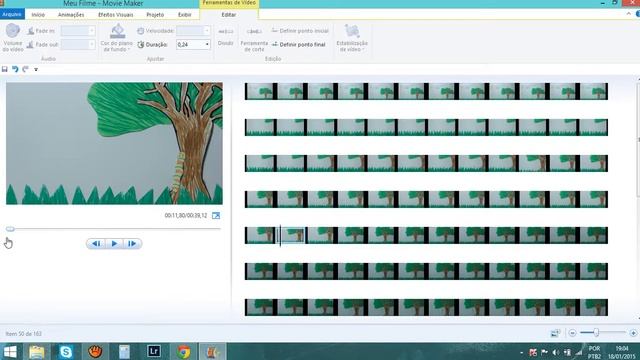Open File Explorer from taskbar
This screenshot has height=360, width=640.
click(37, 351)
